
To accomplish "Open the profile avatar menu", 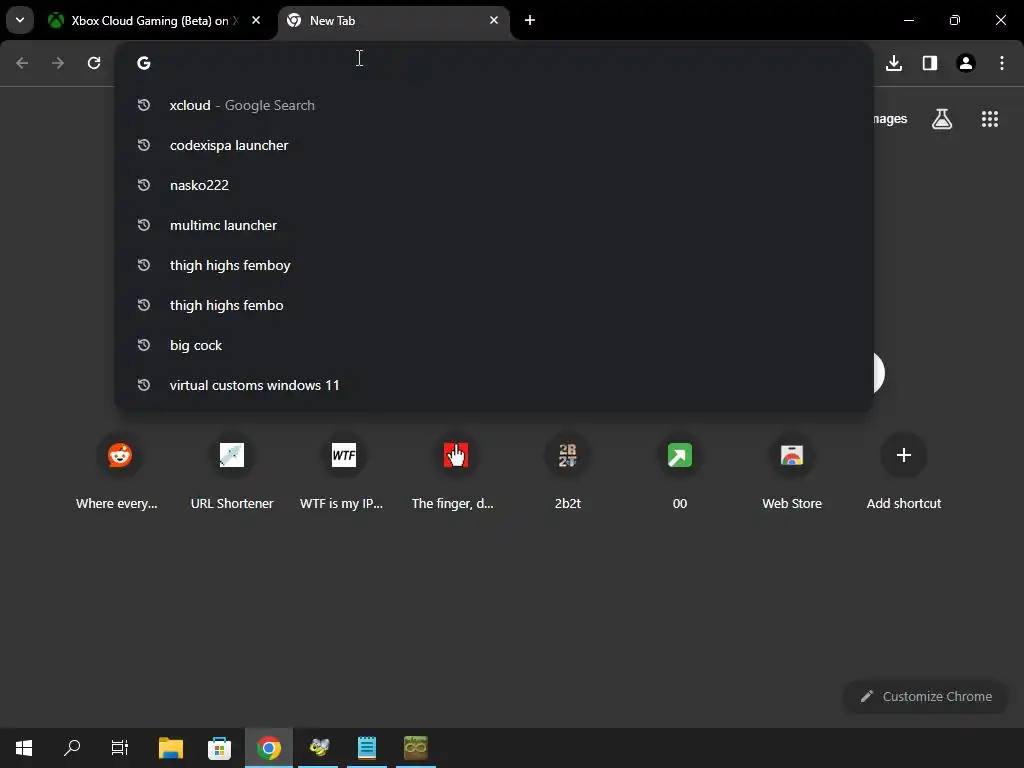I will tap(966, 63).
